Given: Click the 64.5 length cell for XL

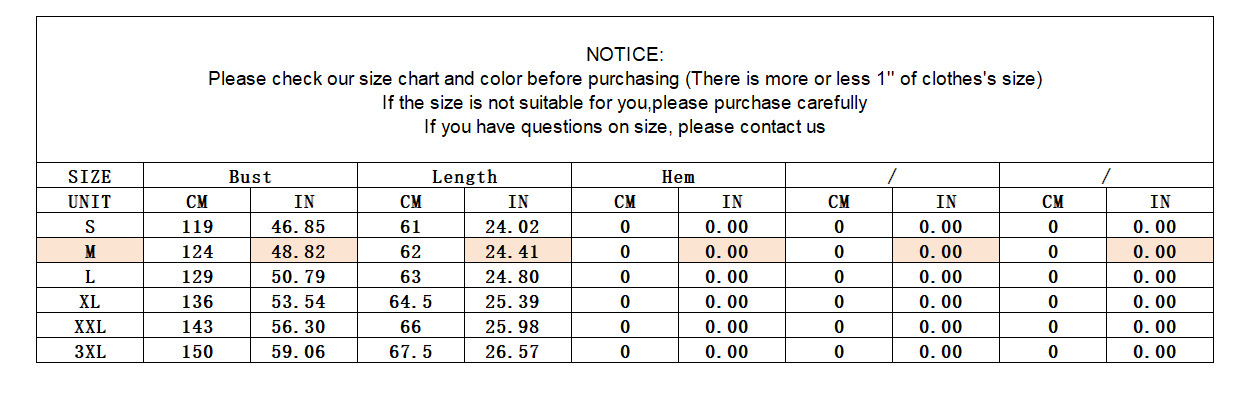Looking at the screenshot, I should (411, 302).
